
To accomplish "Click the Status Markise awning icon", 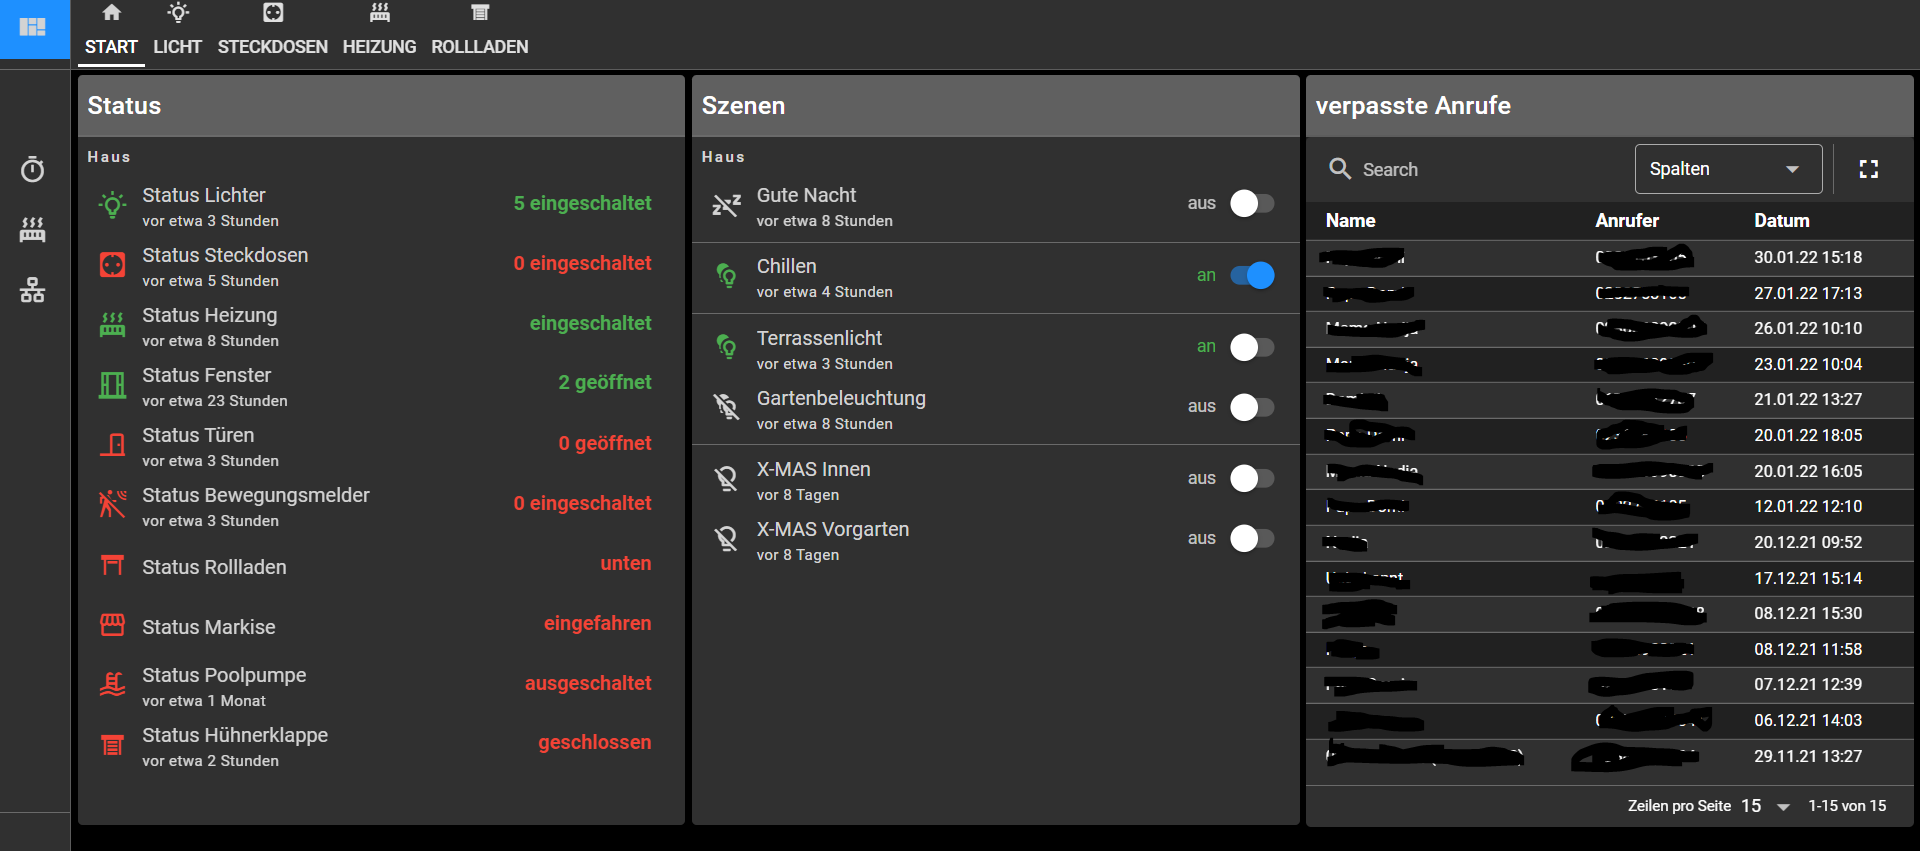I will click(113, 625).
